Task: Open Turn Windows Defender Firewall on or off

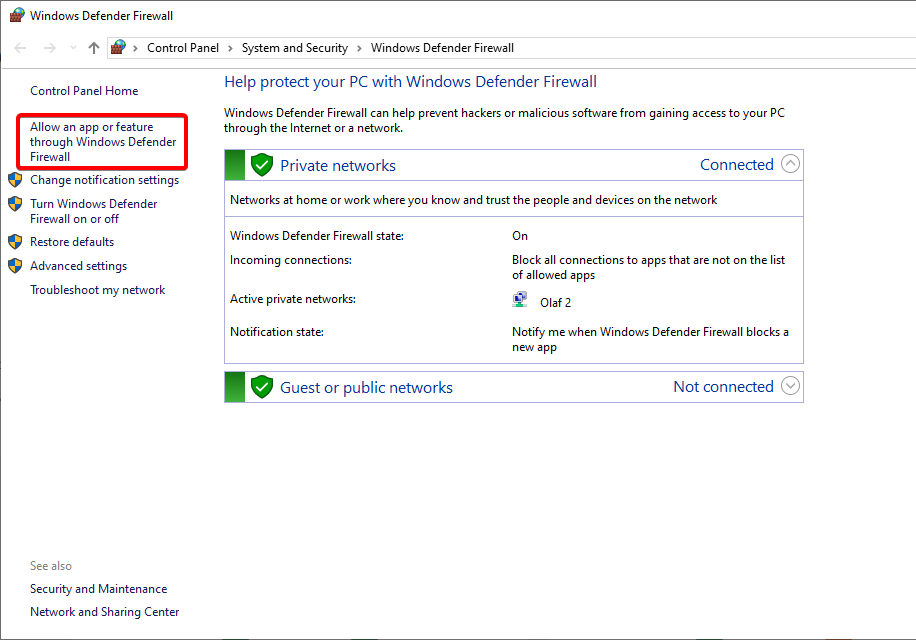Action: pyautogui.click(x=93, y=211)
